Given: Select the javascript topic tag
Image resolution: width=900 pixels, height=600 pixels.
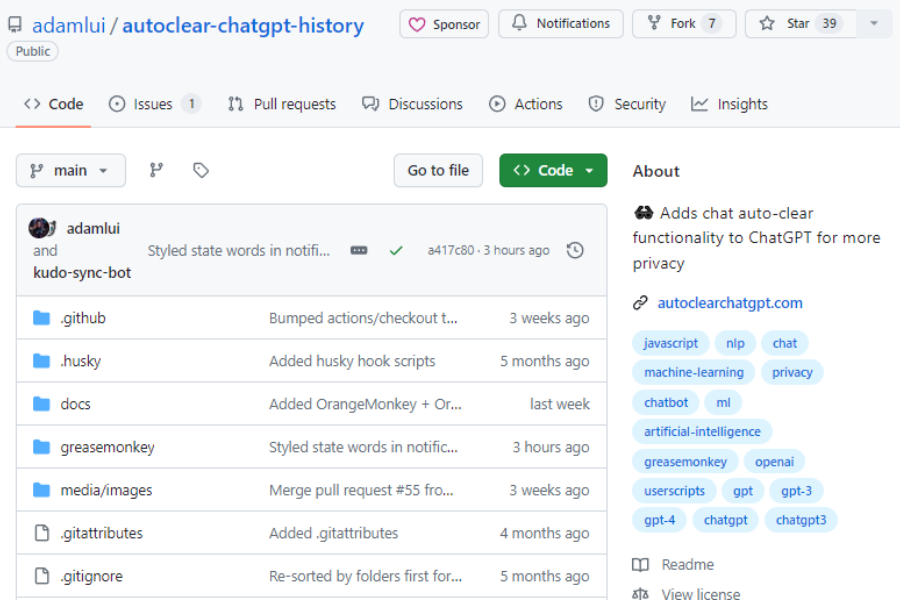Looking at the screenshot, I should coord(670,342).
